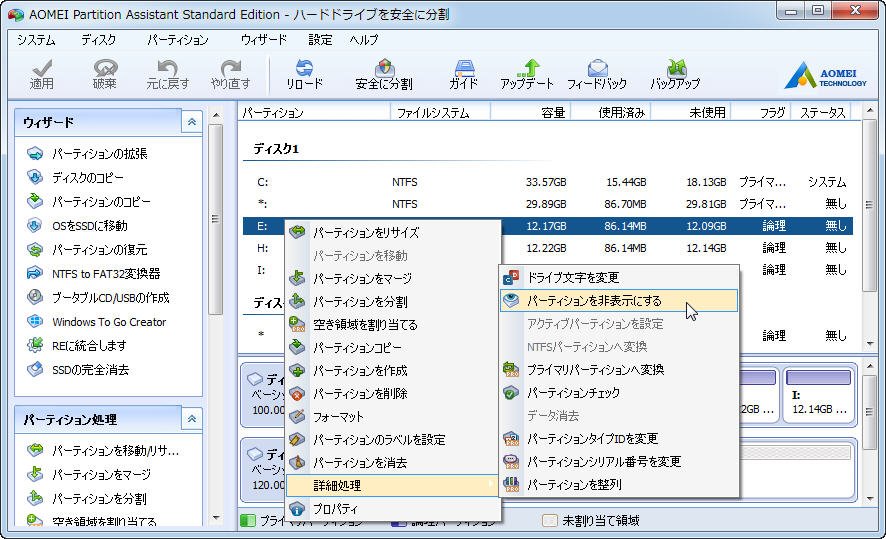Click the リロード (Reload) toolbar icon
This screenshot has width=886, height=539.
tap(304, 75)
